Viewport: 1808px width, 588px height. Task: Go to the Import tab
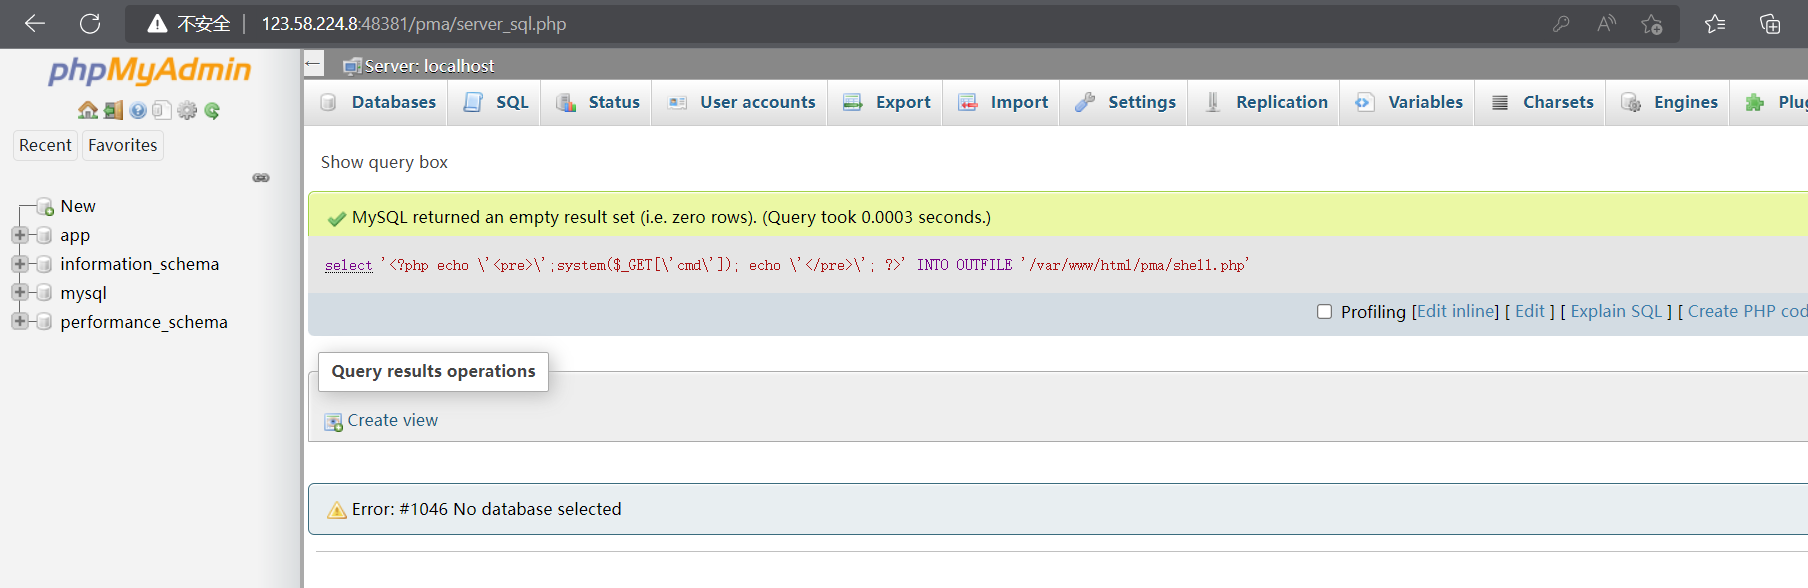[1002, 102]
